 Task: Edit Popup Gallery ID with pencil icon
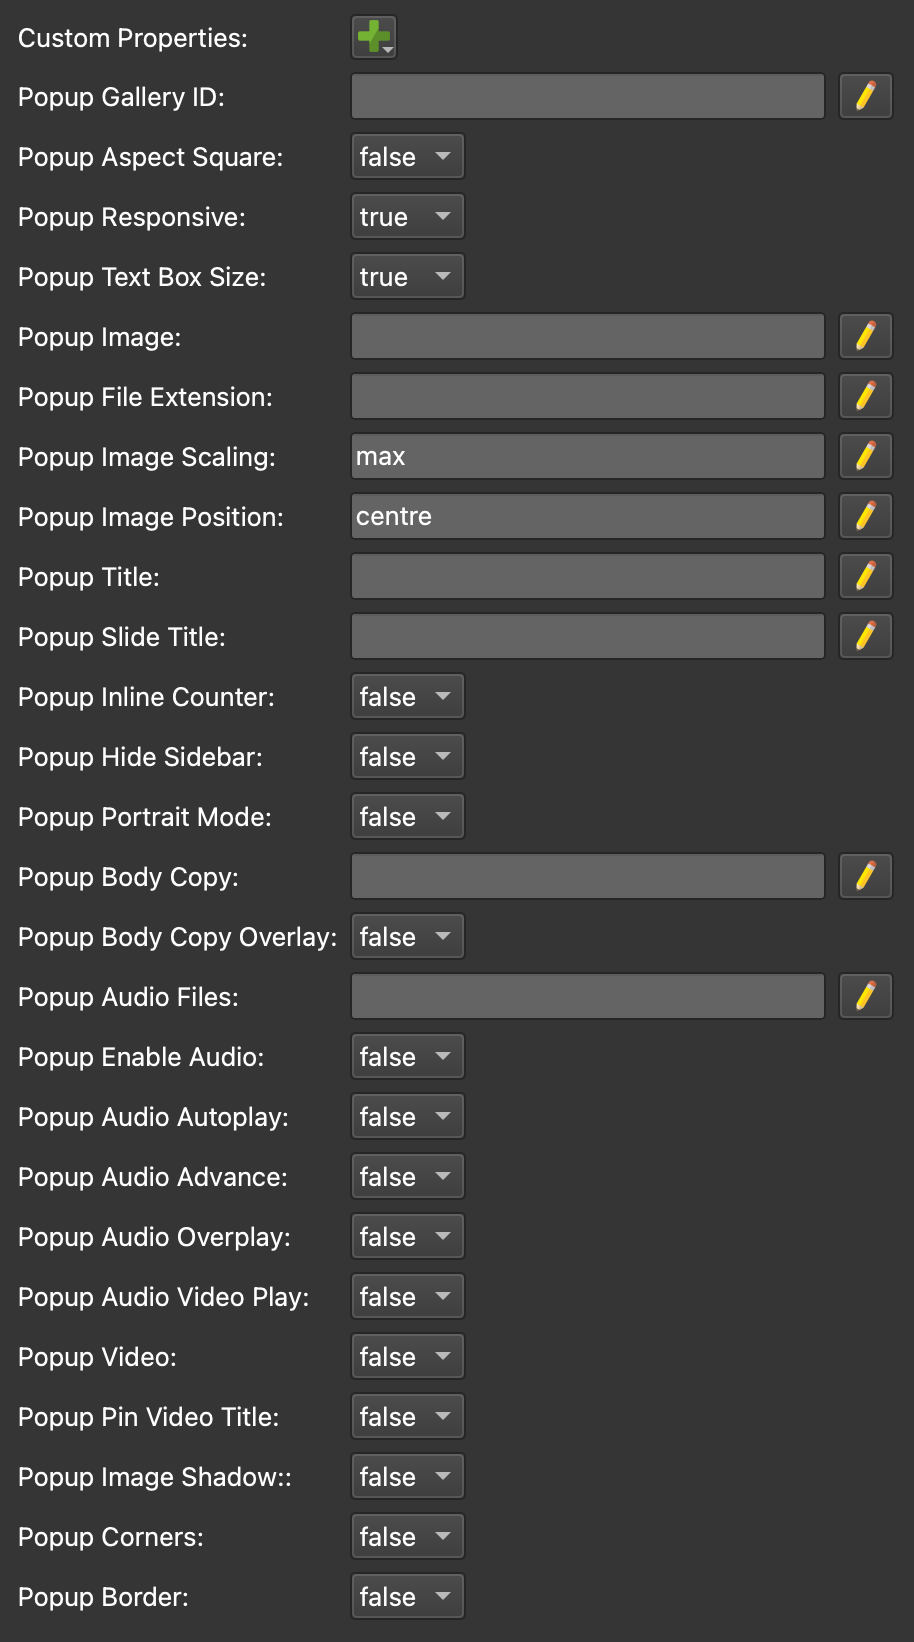[x=866, y=97]
